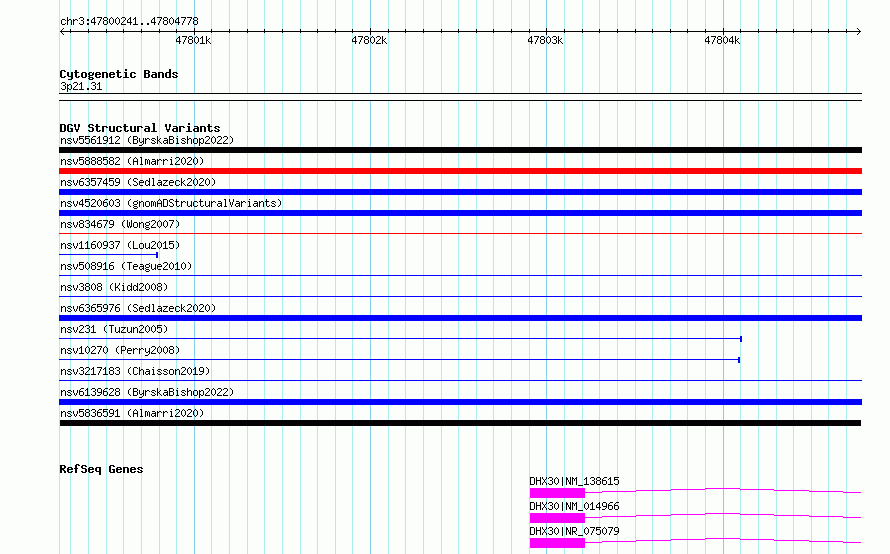Select the 3p21.31 band label

[81, 86]
